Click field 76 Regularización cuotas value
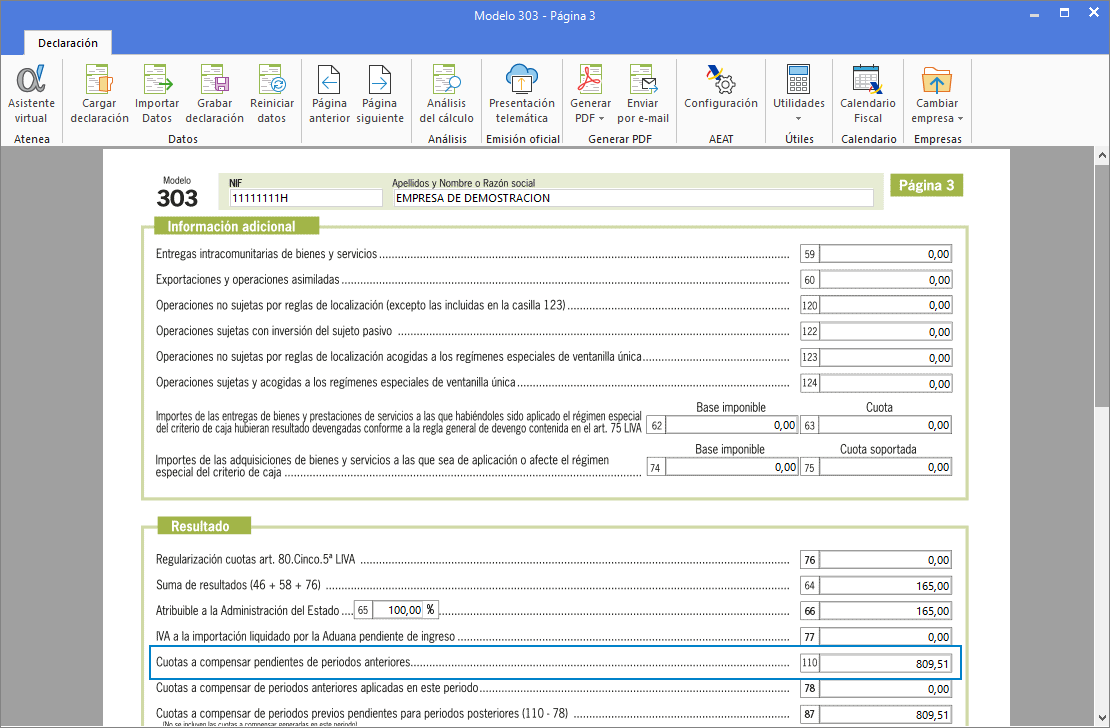 885,559
